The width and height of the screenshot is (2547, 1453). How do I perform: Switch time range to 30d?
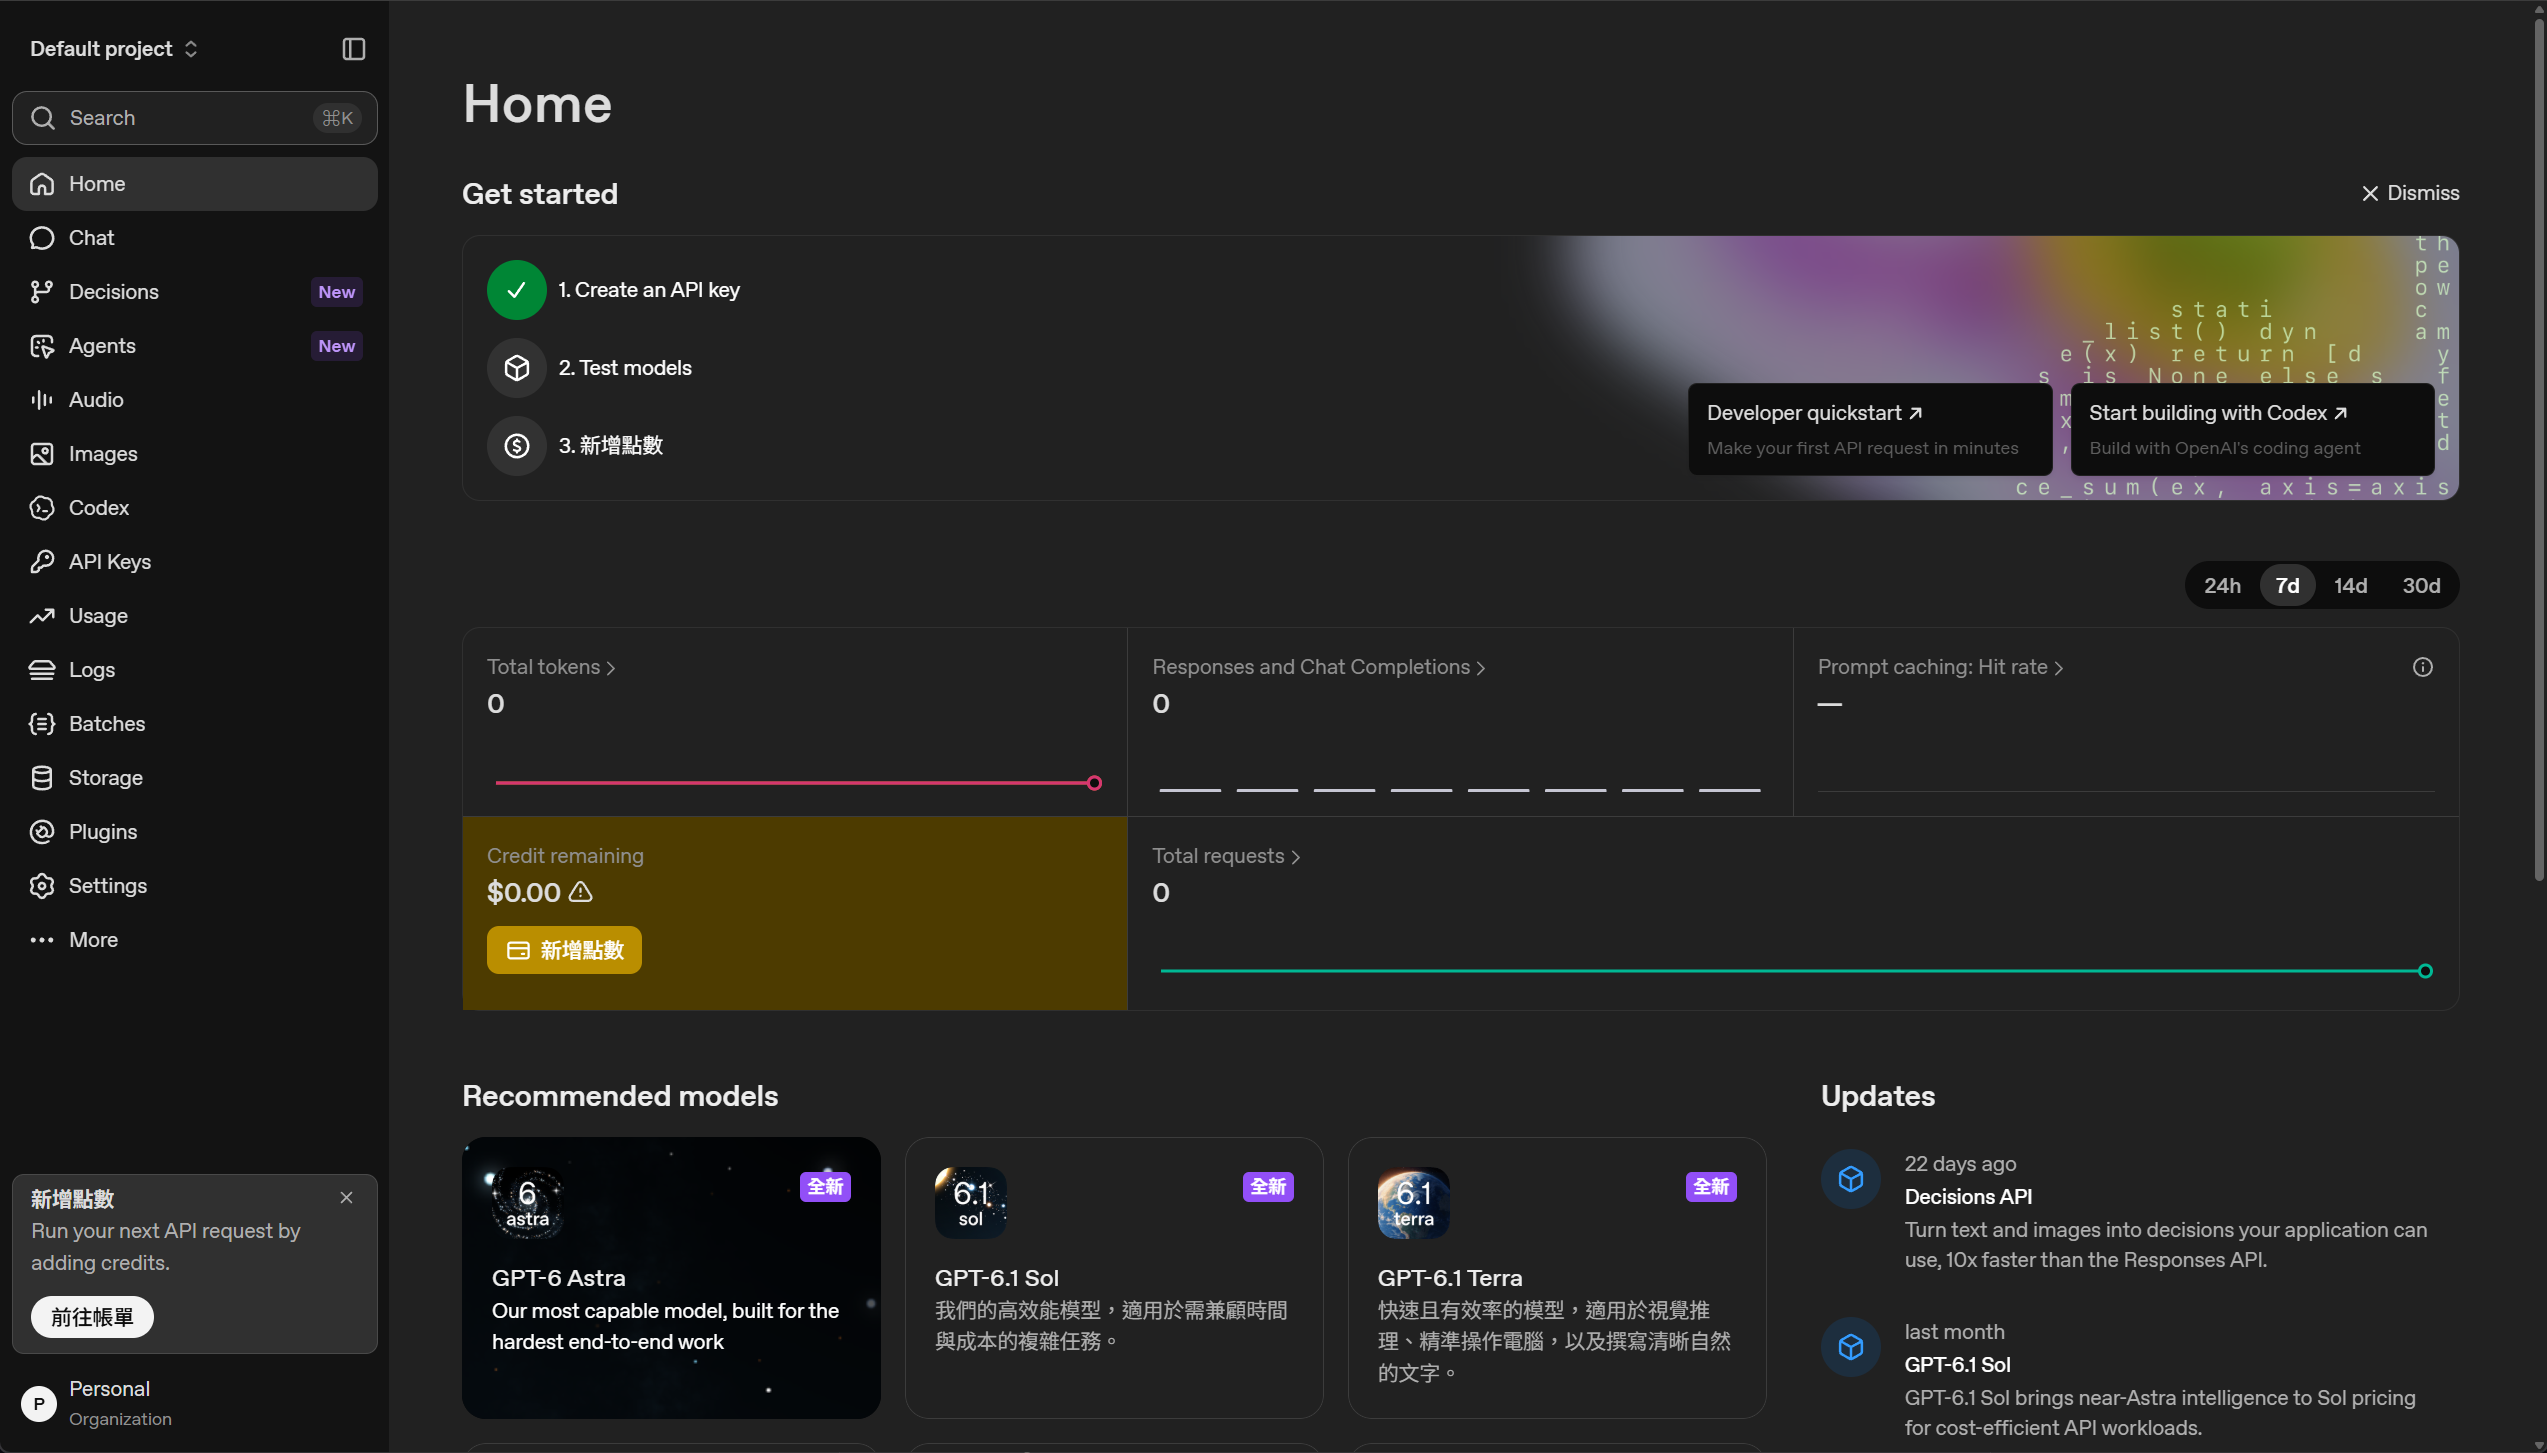click(x=2421, y=586)
